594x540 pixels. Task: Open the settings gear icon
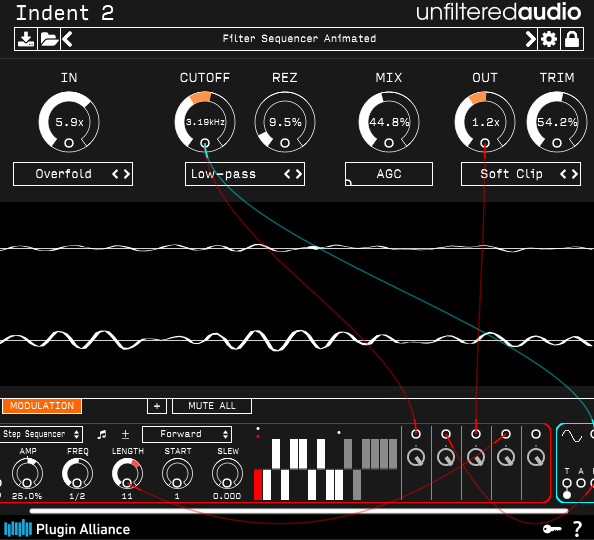(549, 39)
